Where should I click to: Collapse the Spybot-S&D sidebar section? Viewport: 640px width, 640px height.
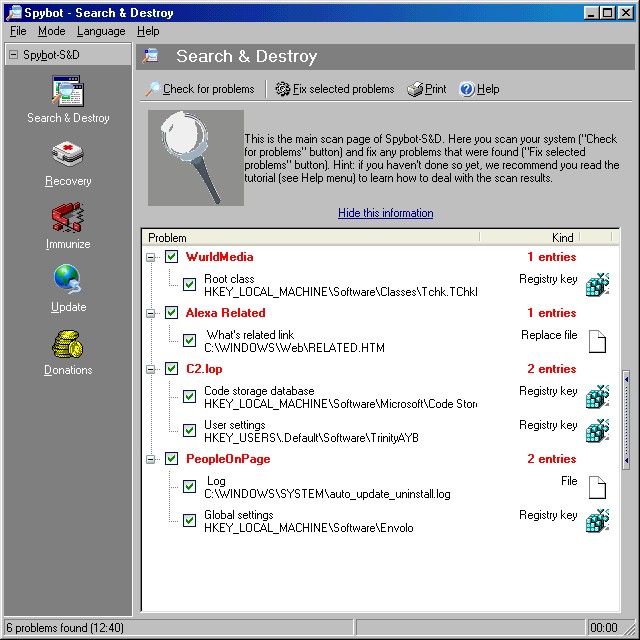coord(13,55)
